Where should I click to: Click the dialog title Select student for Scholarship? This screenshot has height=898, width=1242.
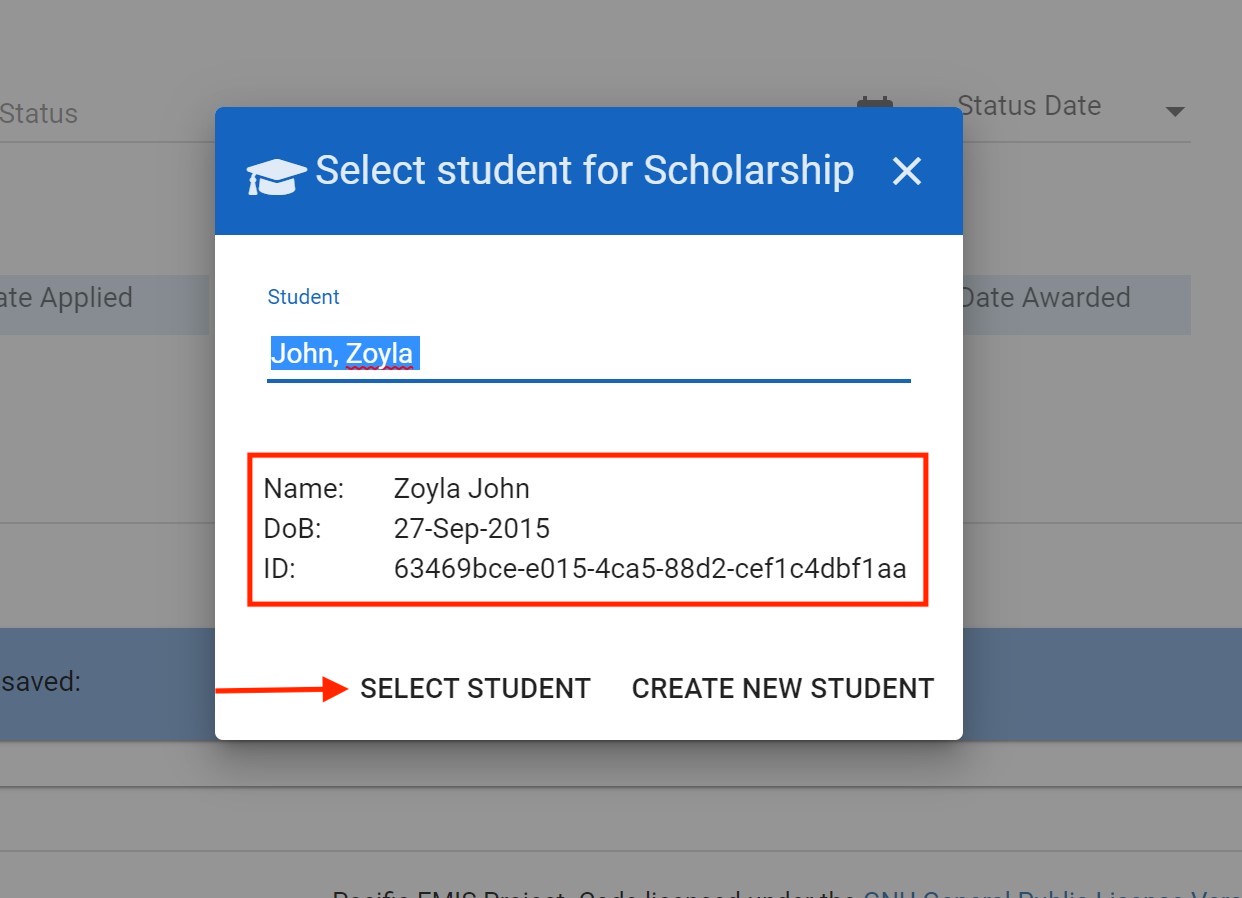584,171
